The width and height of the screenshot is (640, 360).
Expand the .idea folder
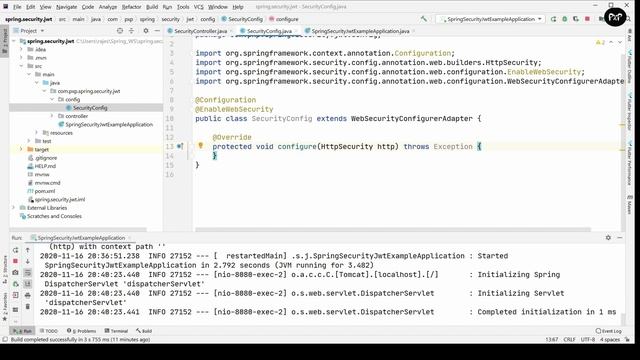click(x=22, y=49)
